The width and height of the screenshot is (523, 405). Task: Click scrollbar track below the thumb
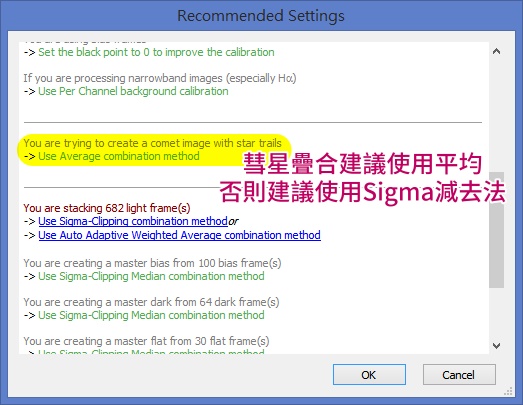pos(496,312)
